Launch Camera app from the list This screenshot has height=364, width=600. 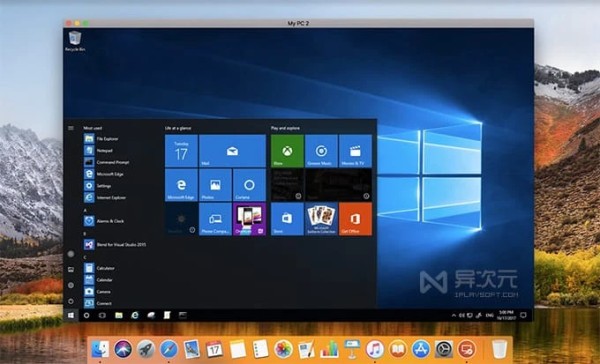pos(98,292)
